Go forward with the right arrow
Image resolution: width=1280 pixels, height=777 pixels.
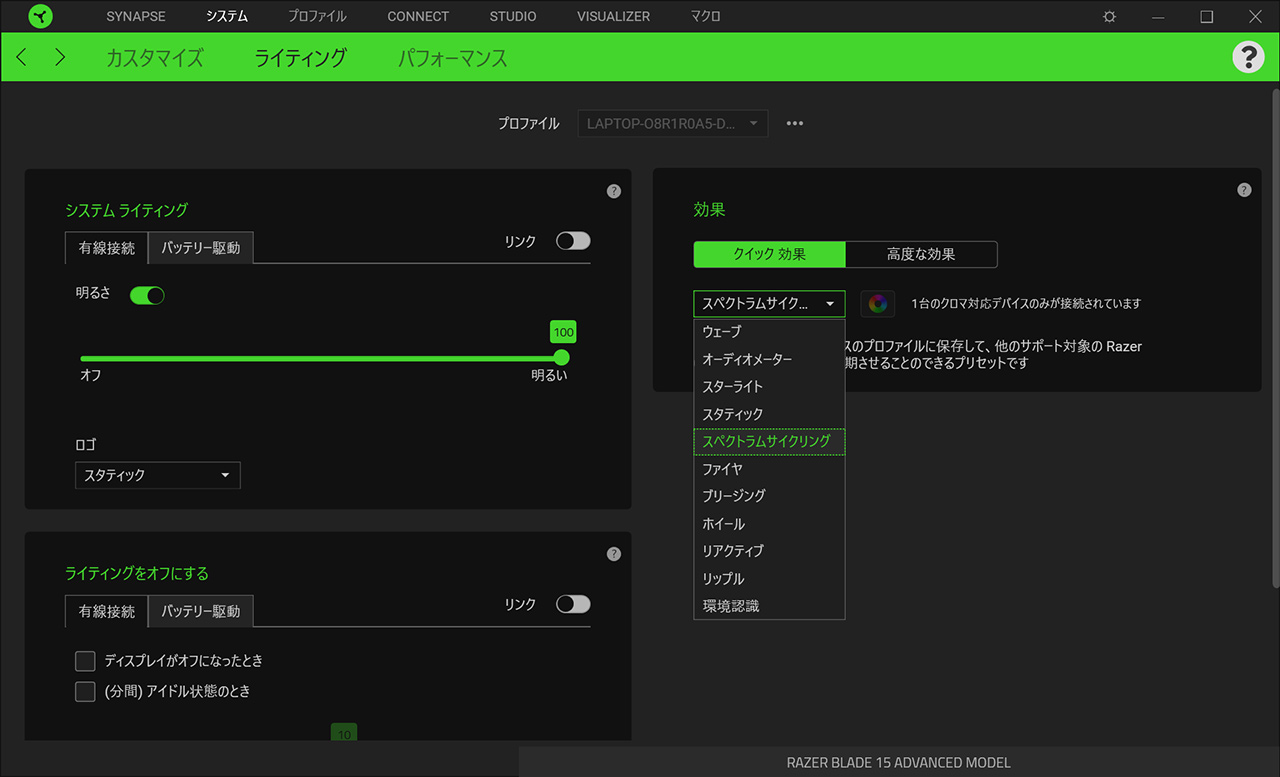pos(60,57)
